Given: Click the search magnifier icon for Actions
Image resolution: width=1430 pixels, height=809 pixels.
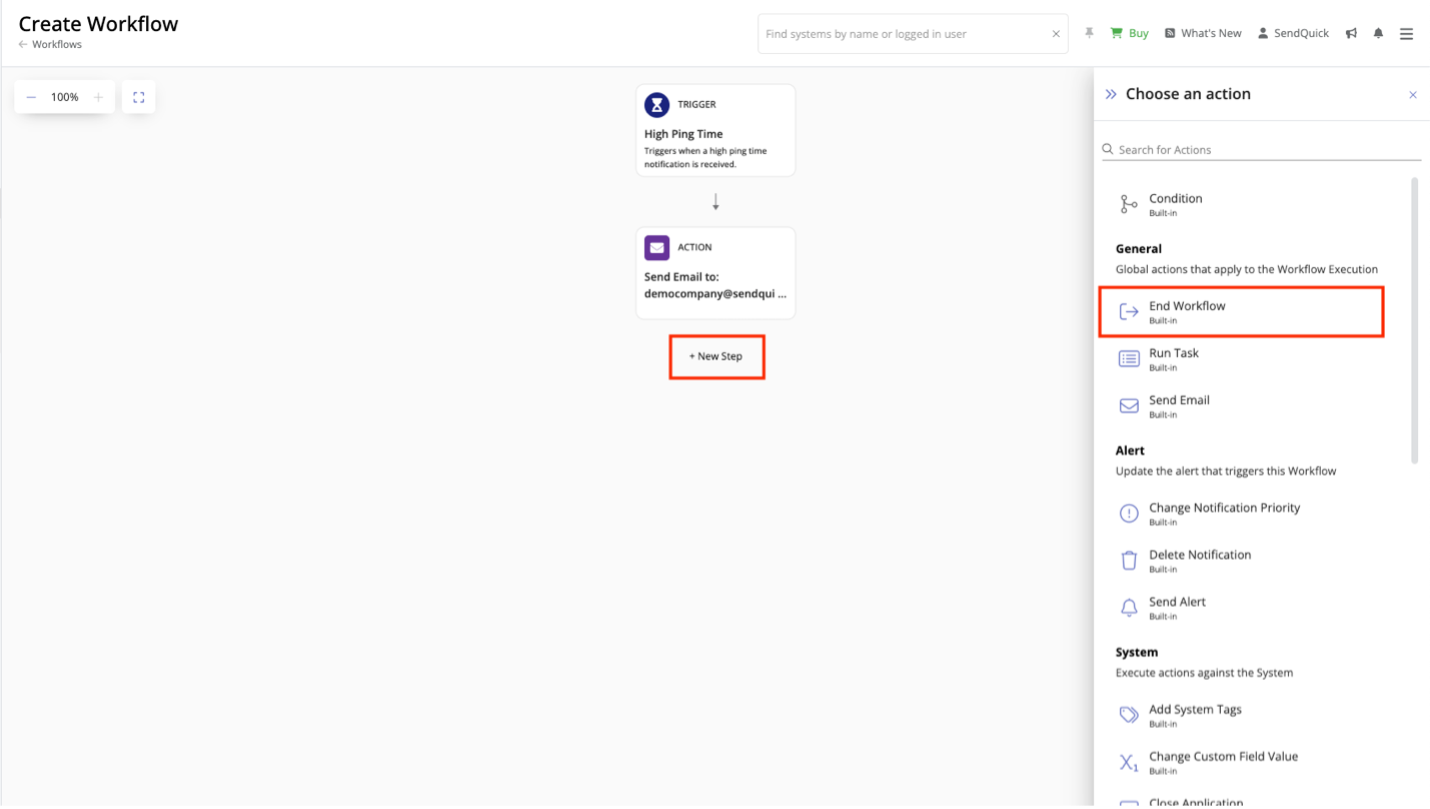Looking at the screenshot, I should [x=1108, y=149].
